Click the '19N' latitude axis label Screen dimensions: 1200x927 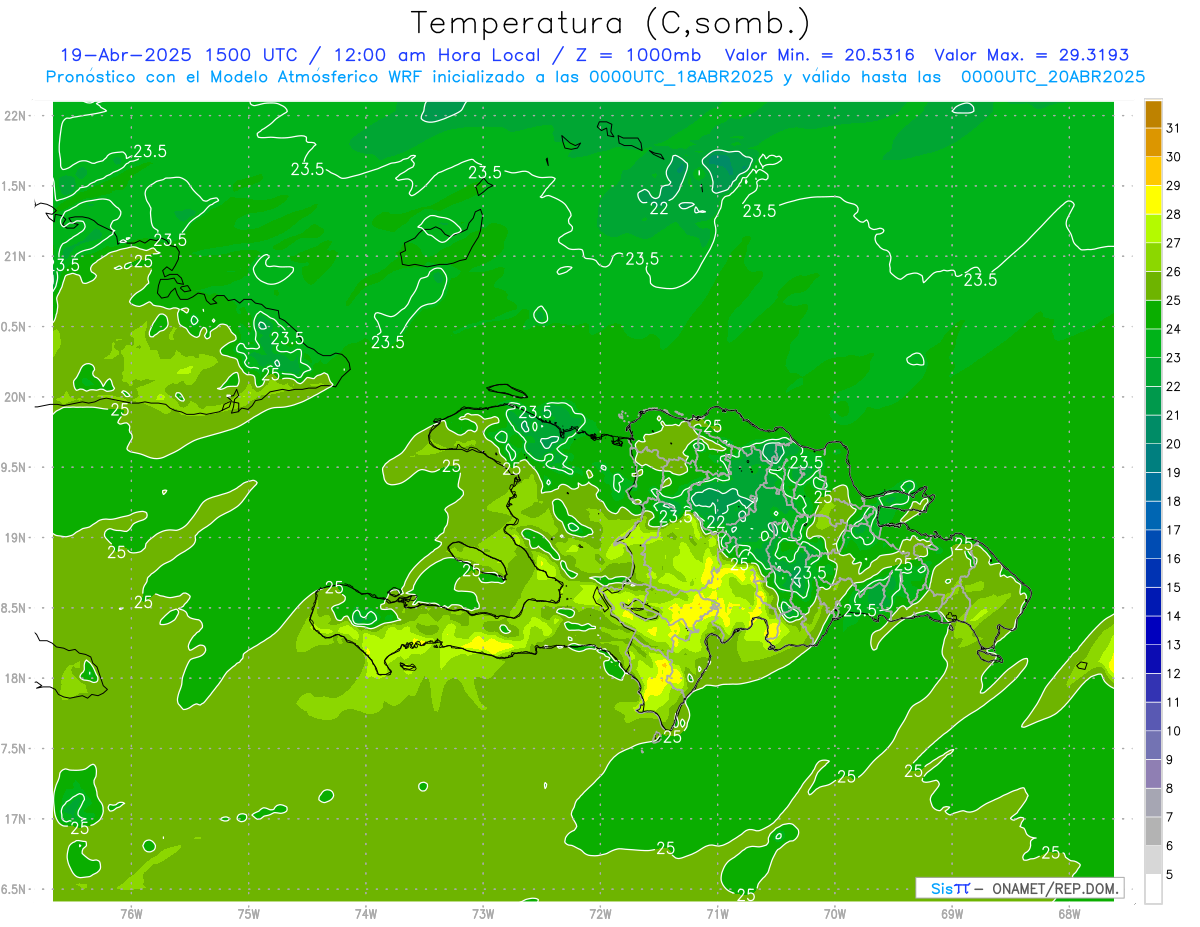pyautogui.click(x=14, y=538)
